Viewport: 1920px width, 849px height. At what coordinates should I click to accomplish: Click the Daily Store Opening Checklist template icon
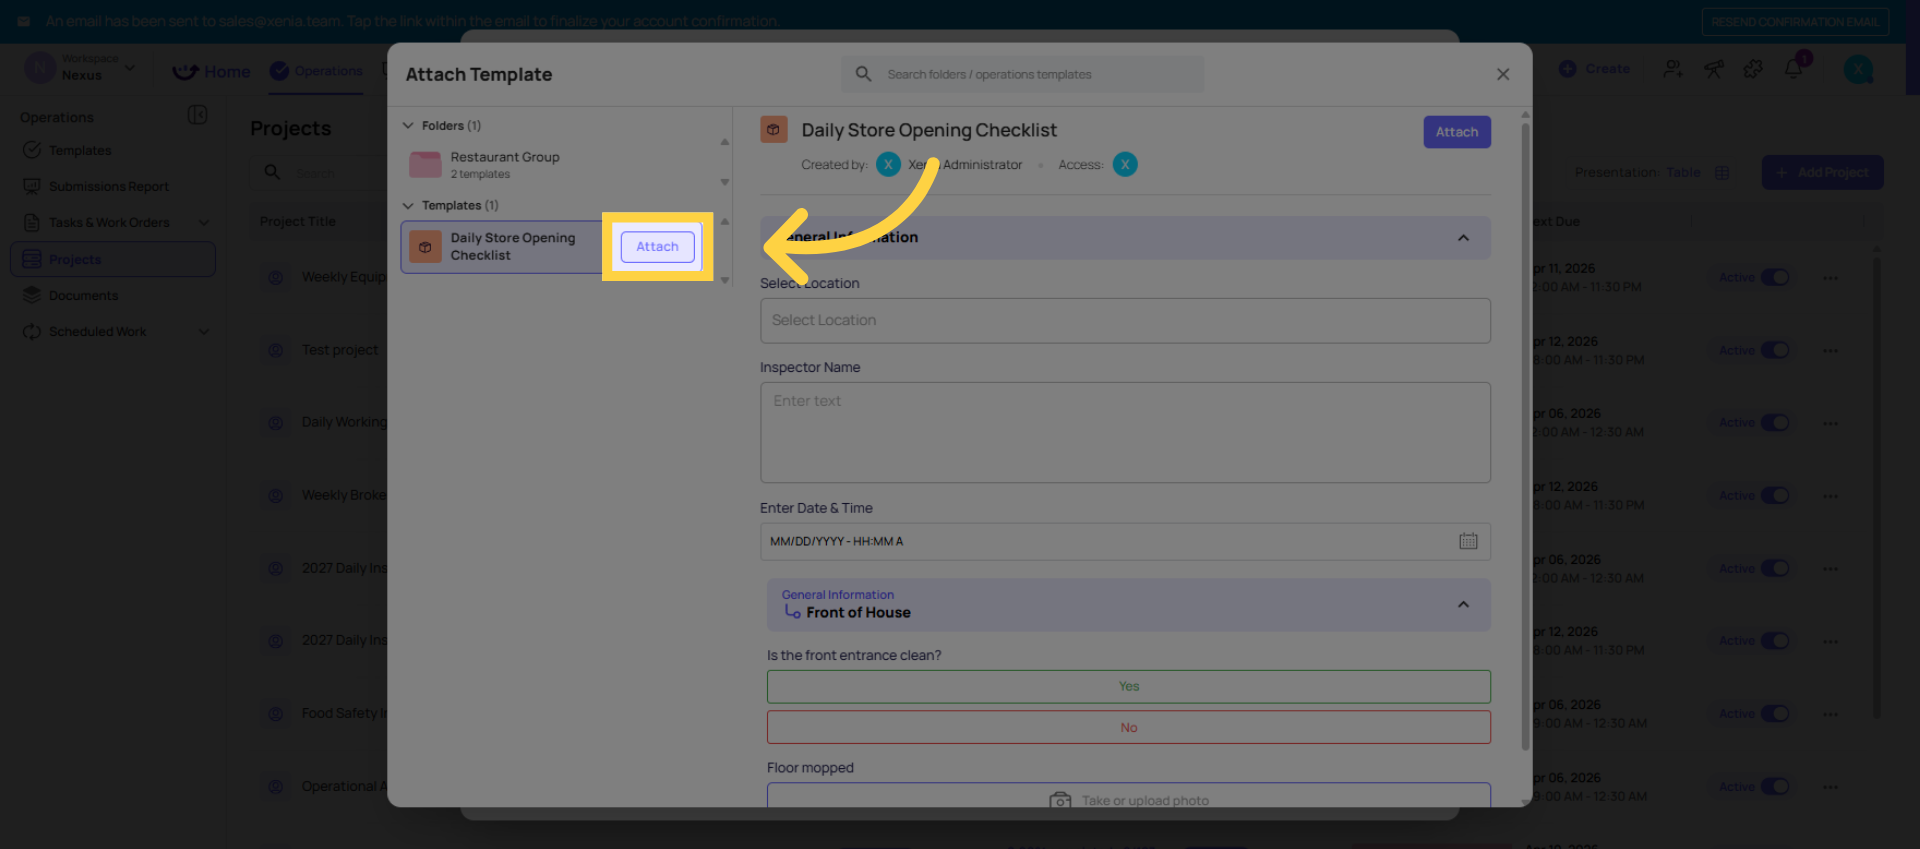(x=425, y=247)
